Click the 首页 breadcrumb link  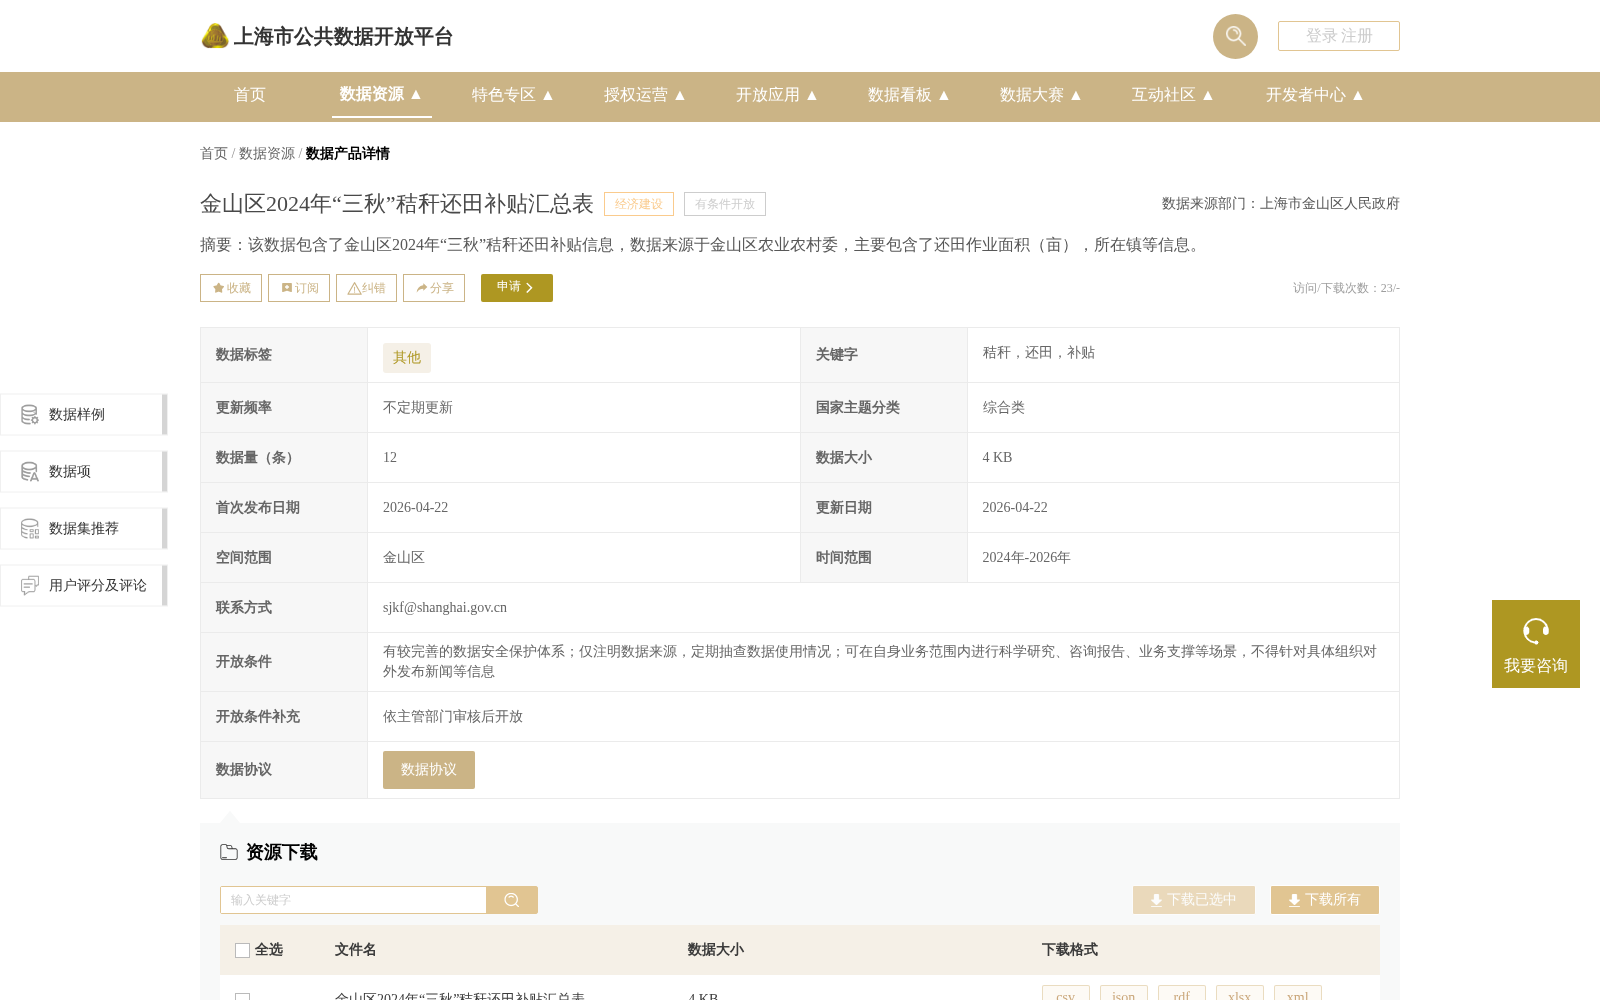click(214, 154)
